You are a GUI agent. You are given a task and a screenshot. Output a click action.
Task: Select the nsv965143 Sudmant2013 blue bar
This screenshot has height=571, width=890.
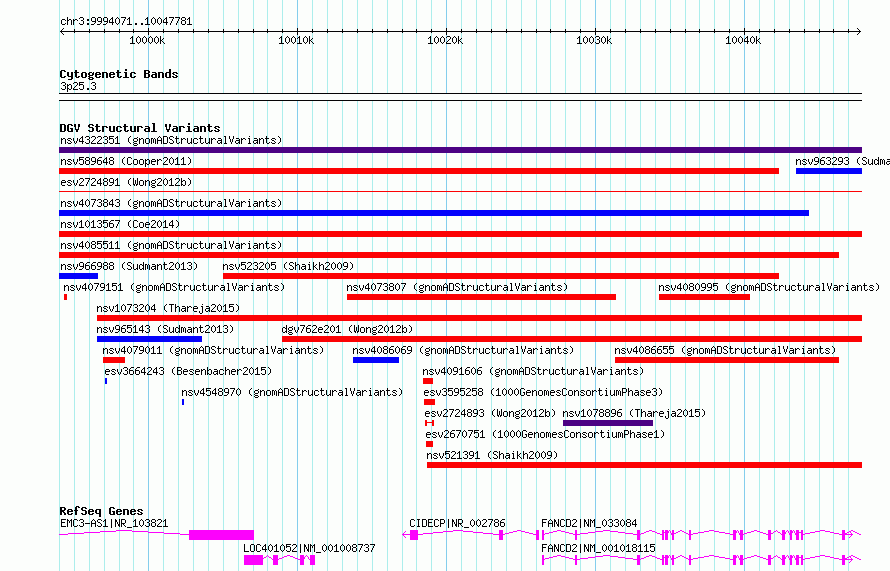point(149,339)
